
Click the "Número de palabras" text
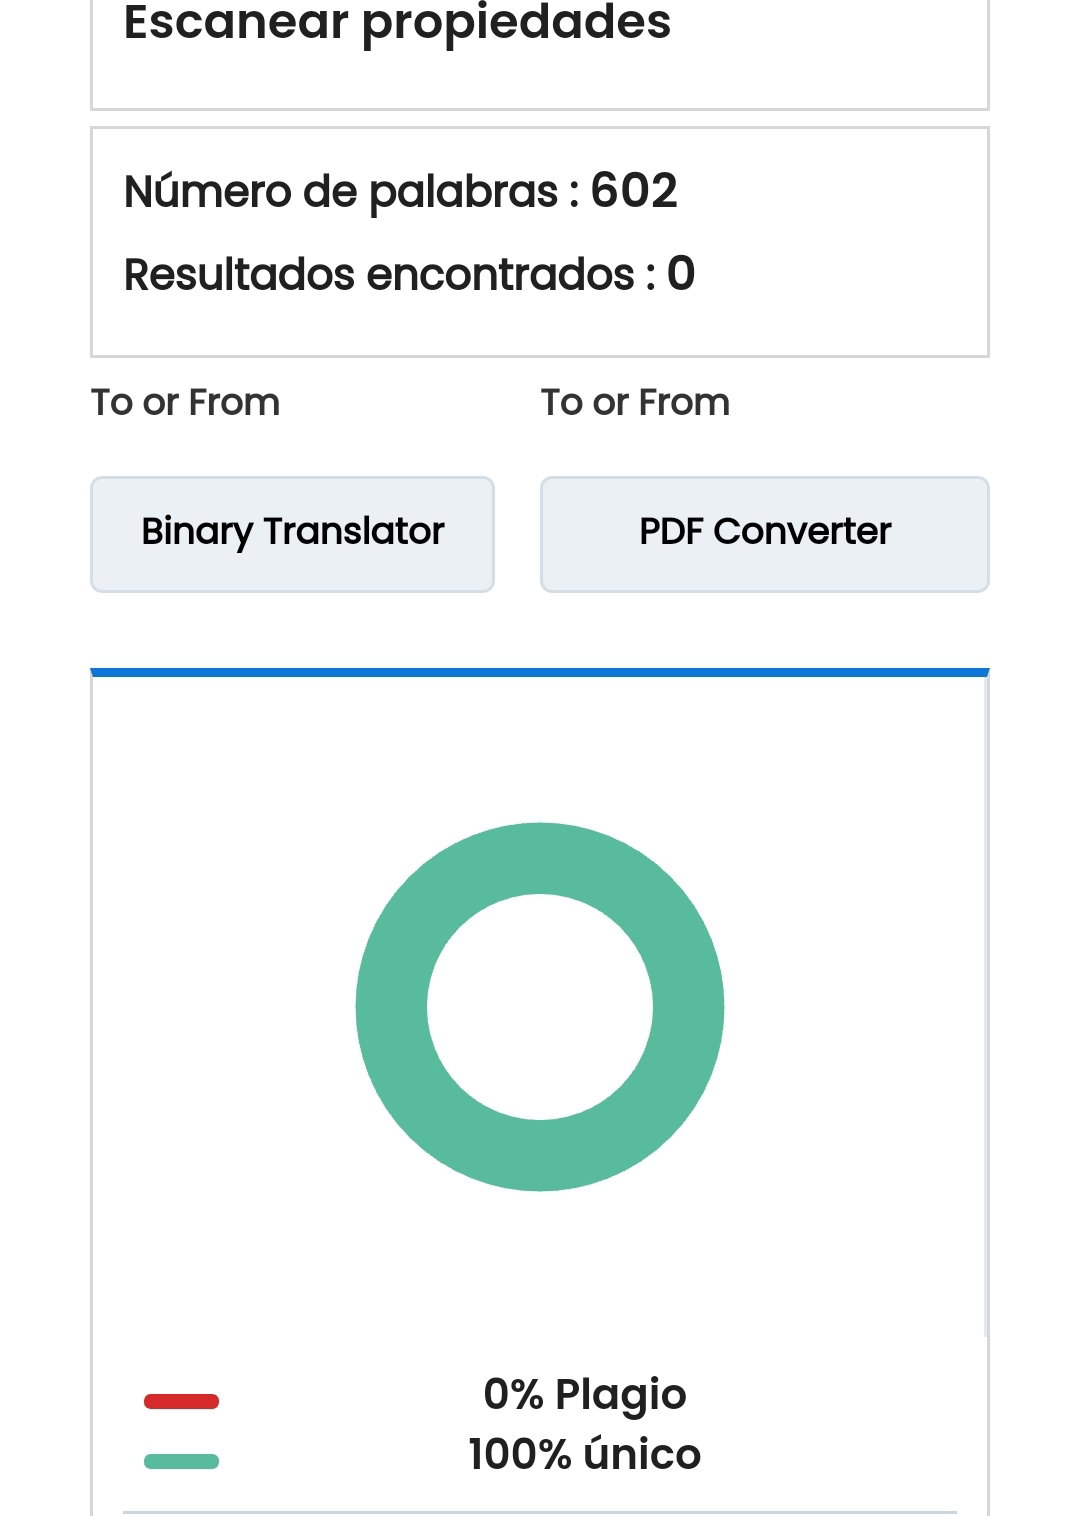pyautogui.click(x=341, y=191)
